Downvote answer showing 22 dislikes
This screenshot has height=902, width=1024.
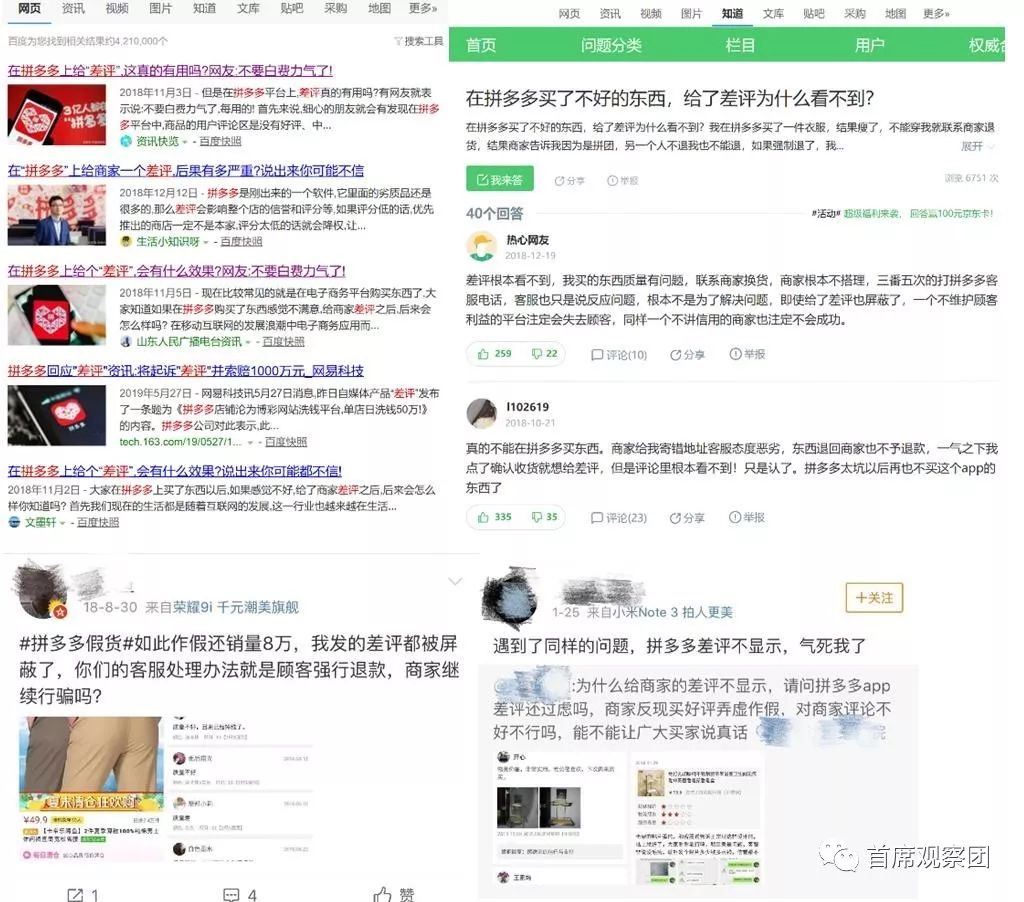(x=544, y=354)
